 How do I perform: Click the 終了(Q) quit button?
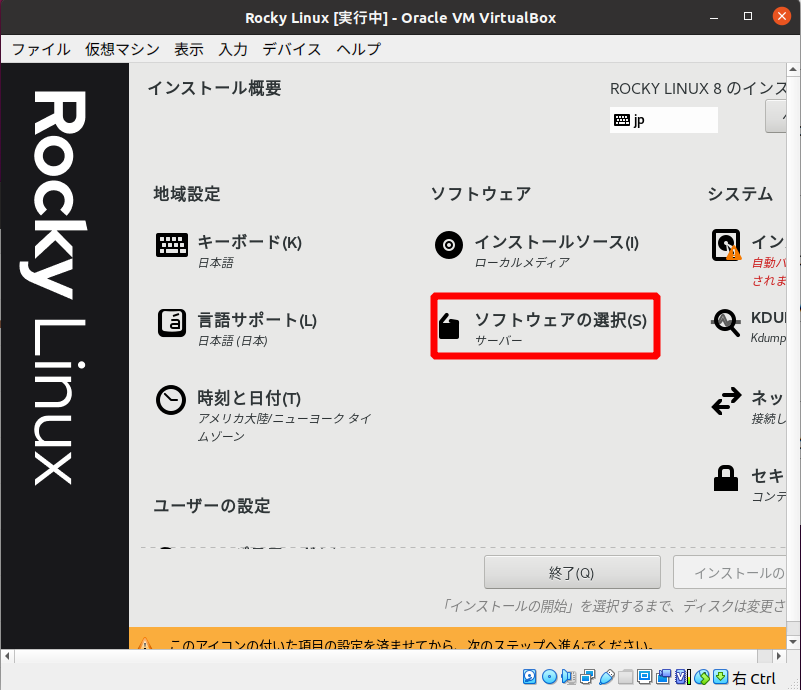click(x=572, y=573)
